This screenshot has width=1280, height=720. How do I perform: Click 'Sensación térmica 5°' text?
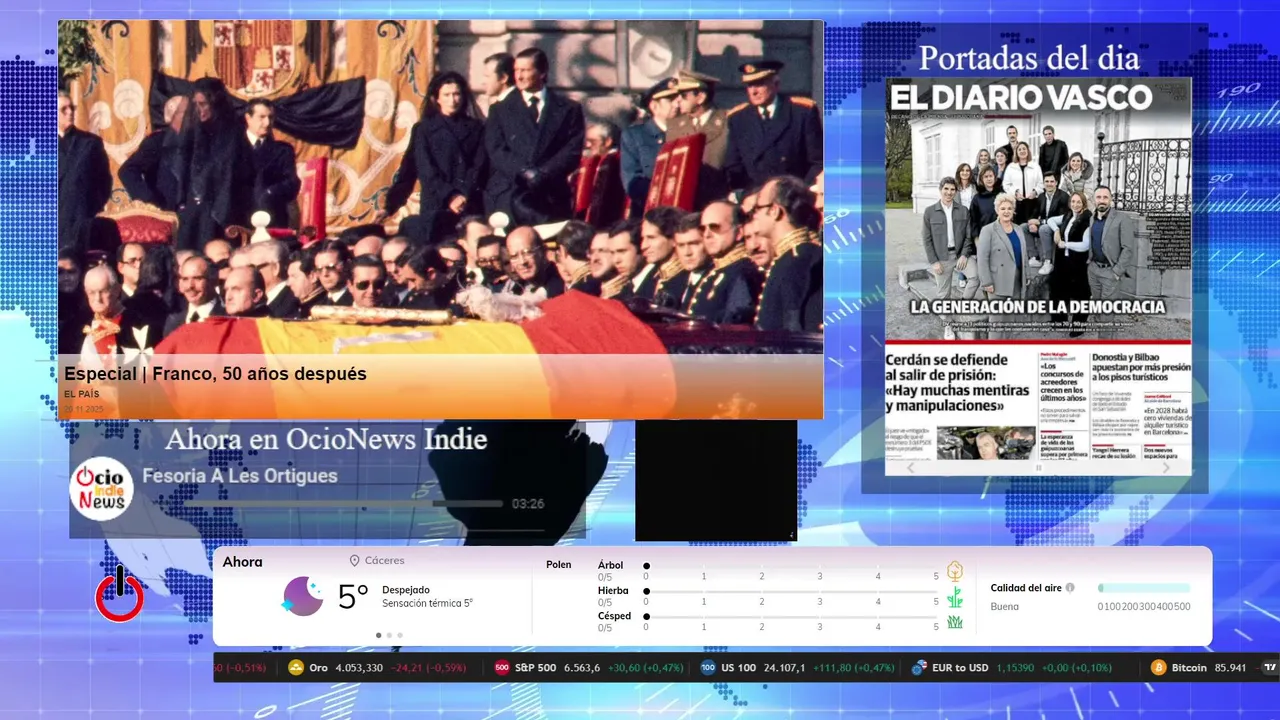[427, 604]
